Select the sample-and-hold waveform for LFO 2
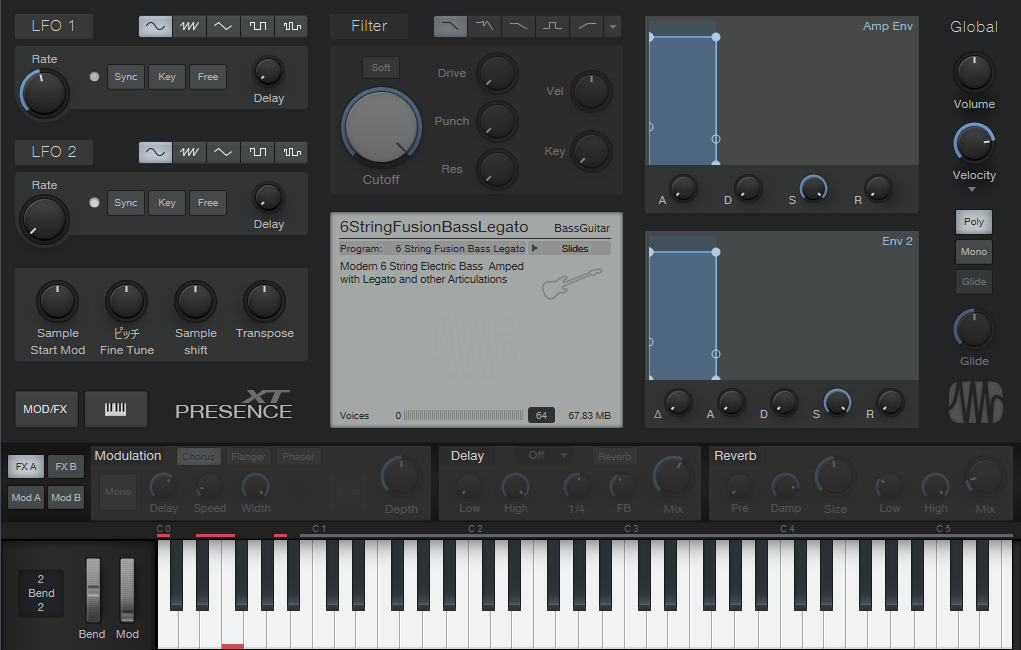1021x650 pixels. point(291,152)
